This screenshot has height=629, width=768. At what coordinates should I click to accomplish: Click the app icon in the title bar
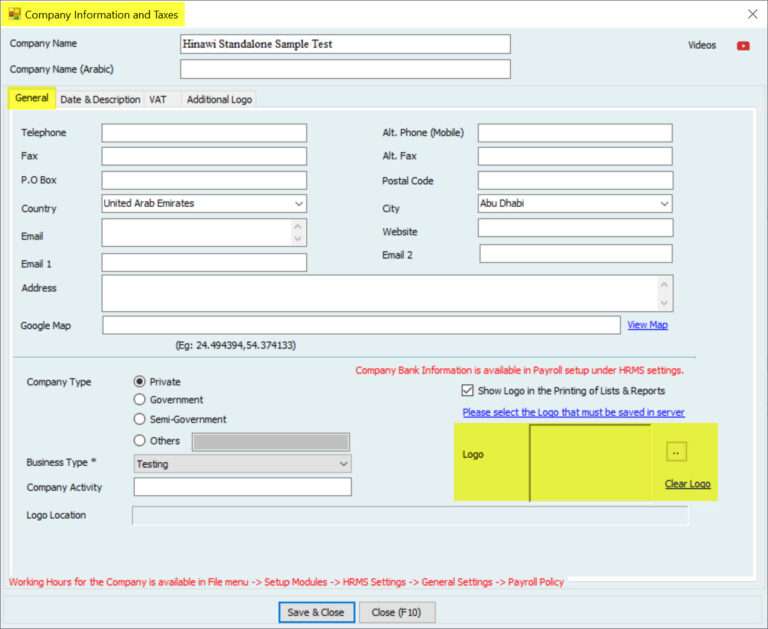point(14,14)
